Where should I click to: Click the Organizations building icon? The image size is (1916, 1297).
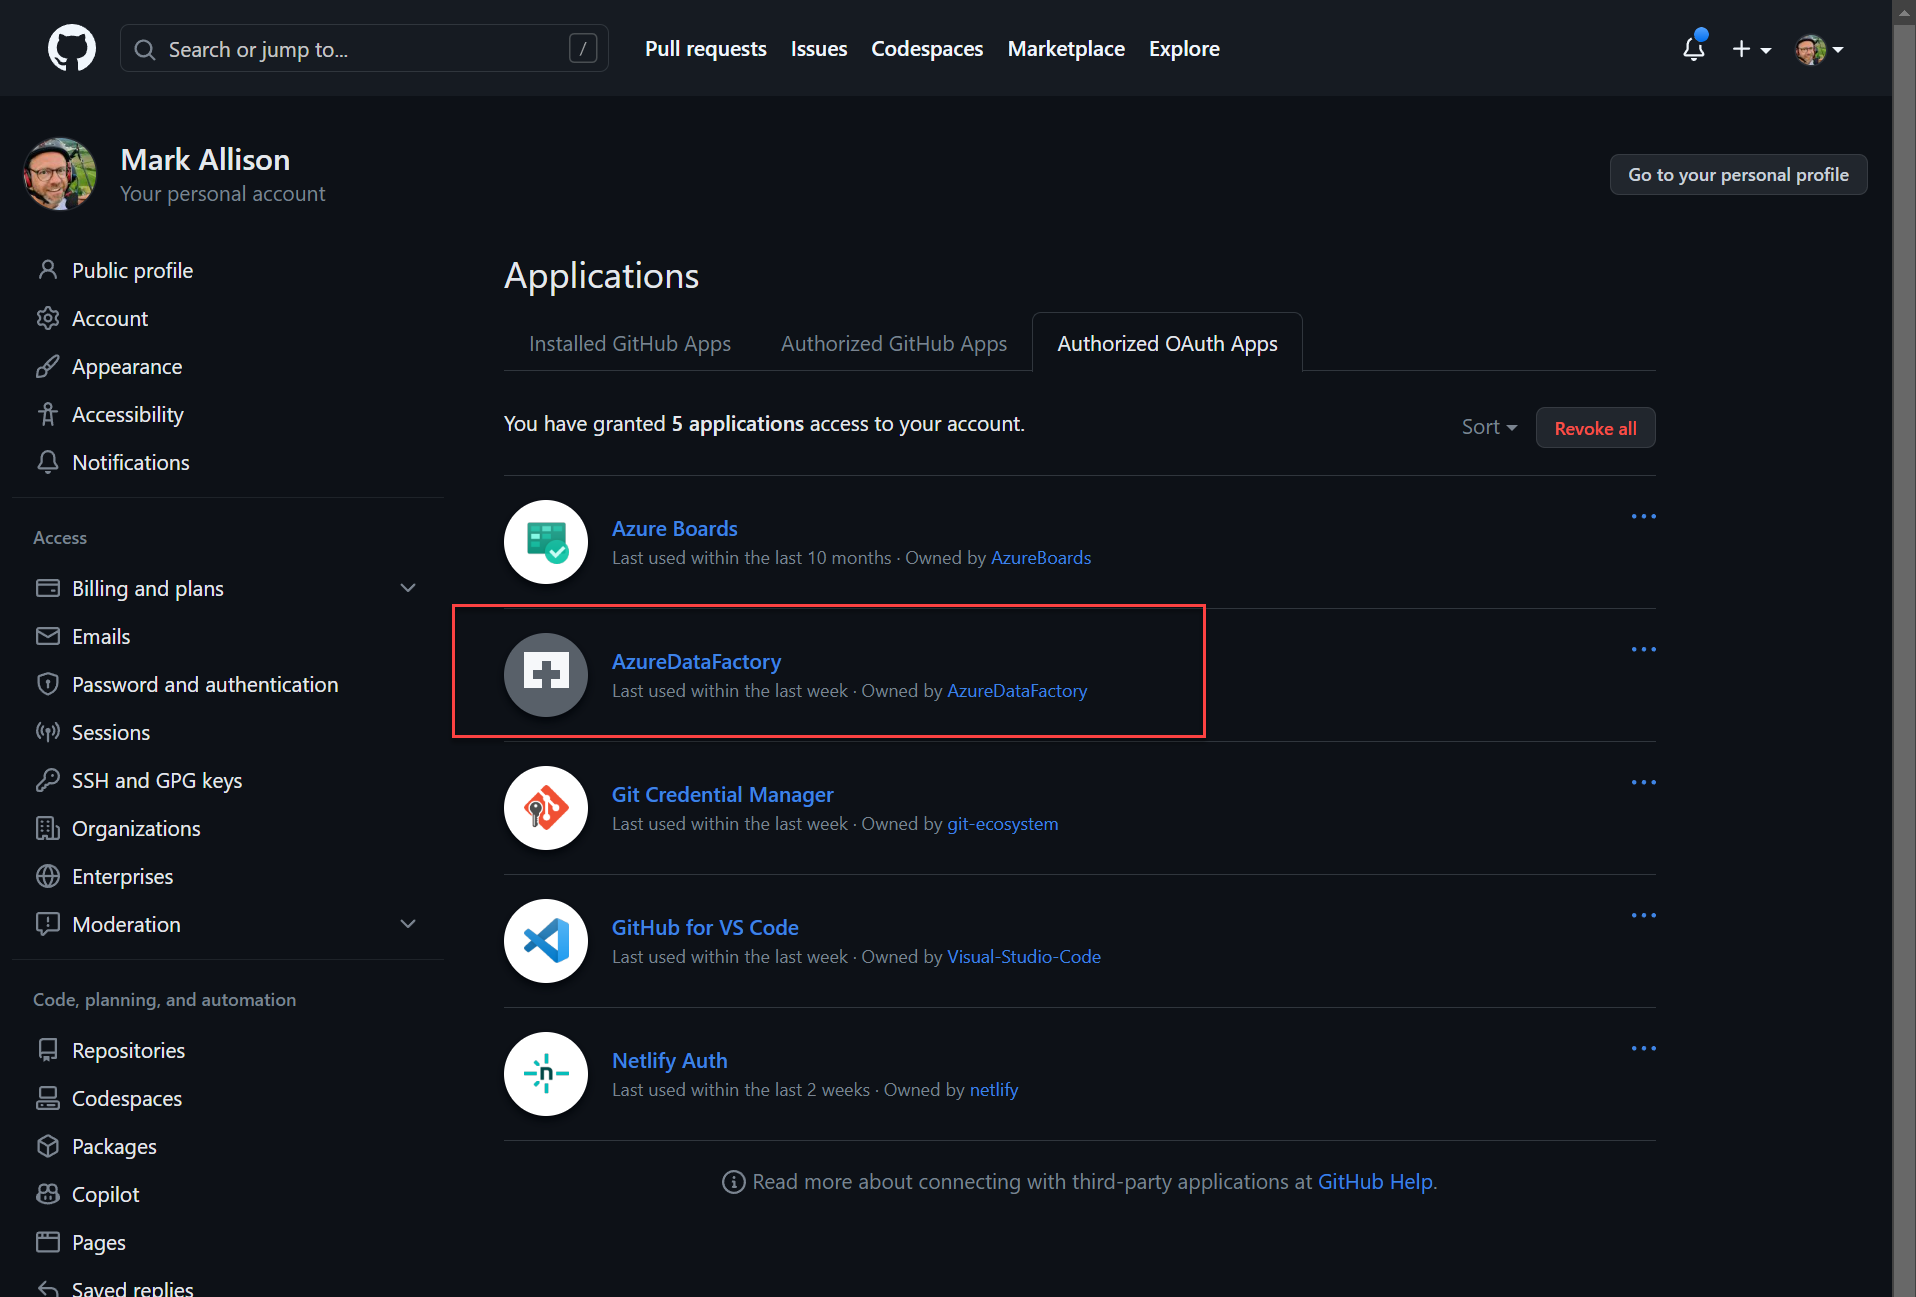[47, 828]
